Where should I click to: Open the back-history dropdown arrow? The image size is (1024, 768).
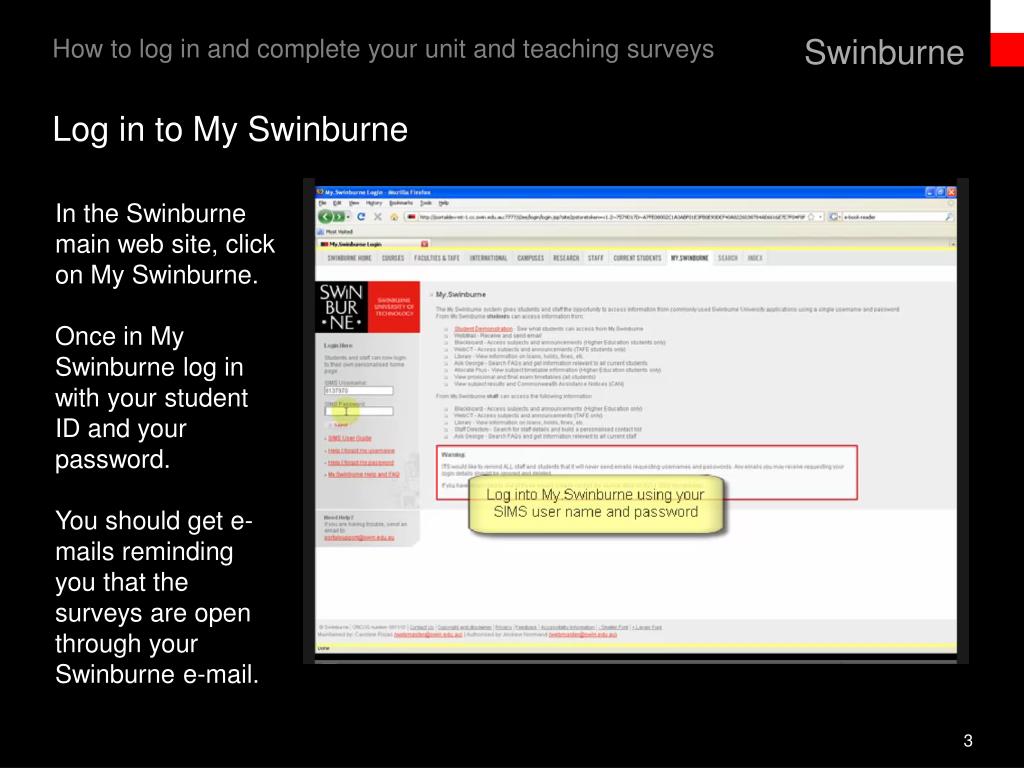point(349,217)
